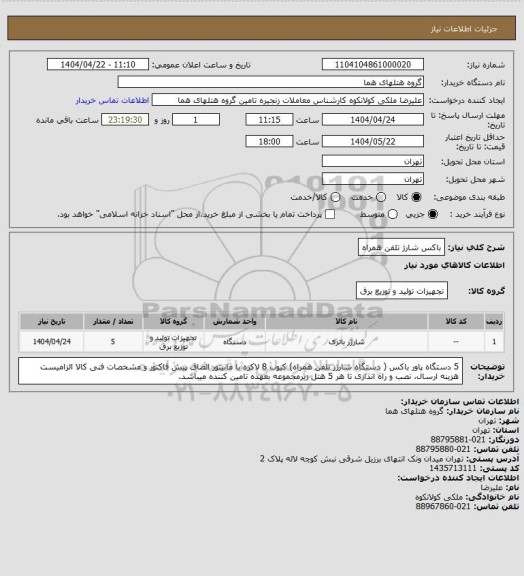Click the validity time field 18:00
This screenshot has width=524, height=576.
[x=269, y=141]
